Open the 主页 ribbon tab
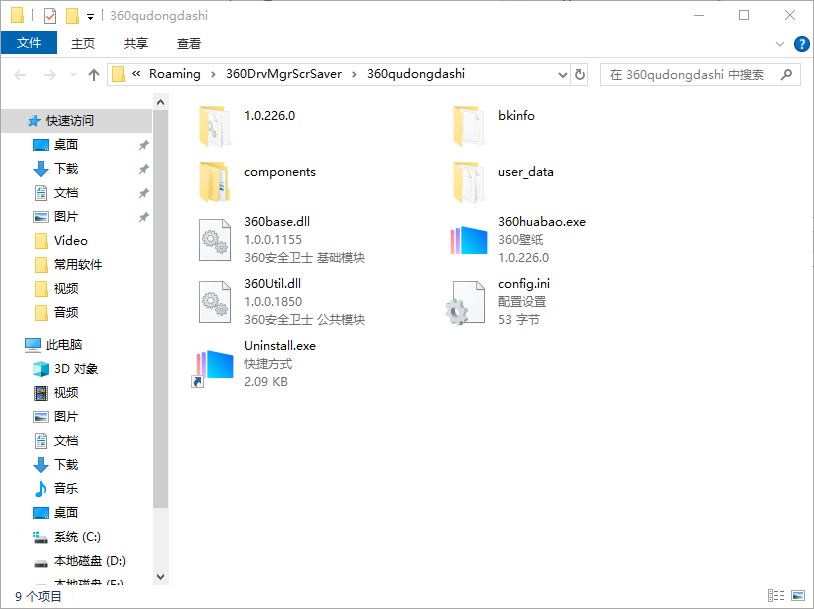The width and height of the screenshot is (814, 609). click(83, 44)
